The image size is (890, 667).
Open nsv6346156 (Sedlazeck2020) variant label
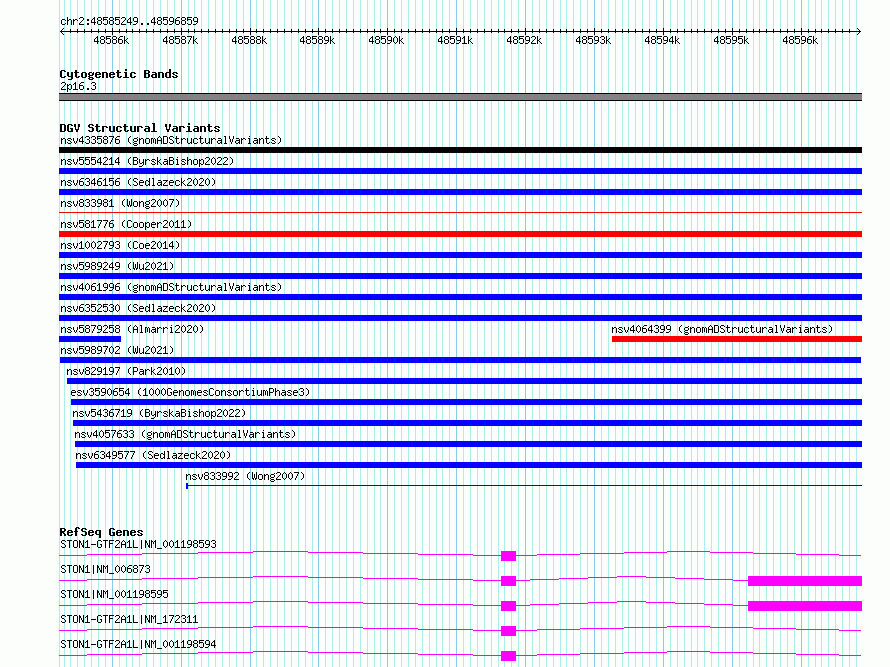[138, 182]
